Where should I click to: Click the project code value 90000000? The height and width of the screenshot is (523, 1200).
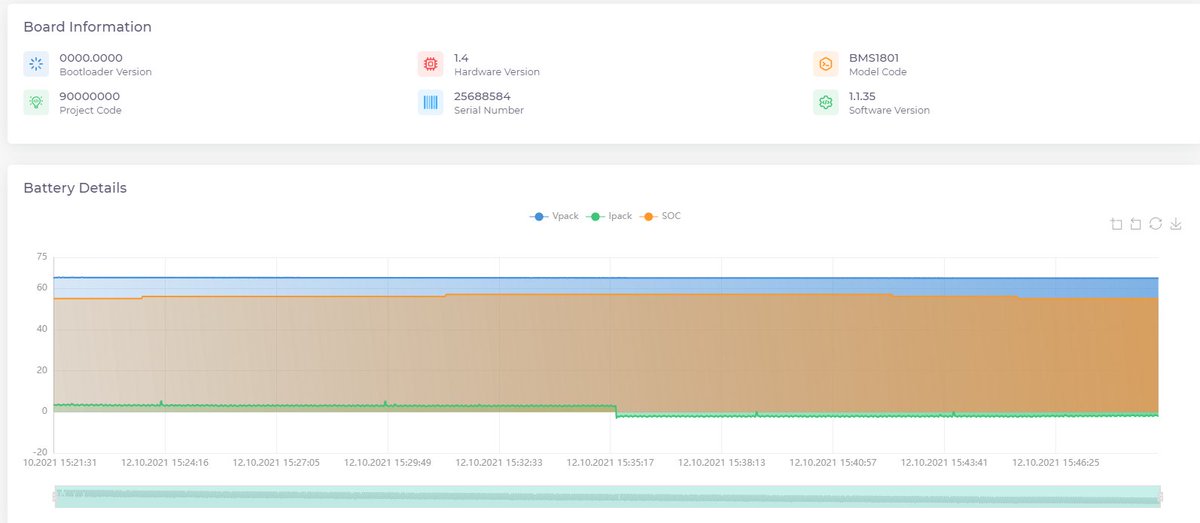click(90, 96)
